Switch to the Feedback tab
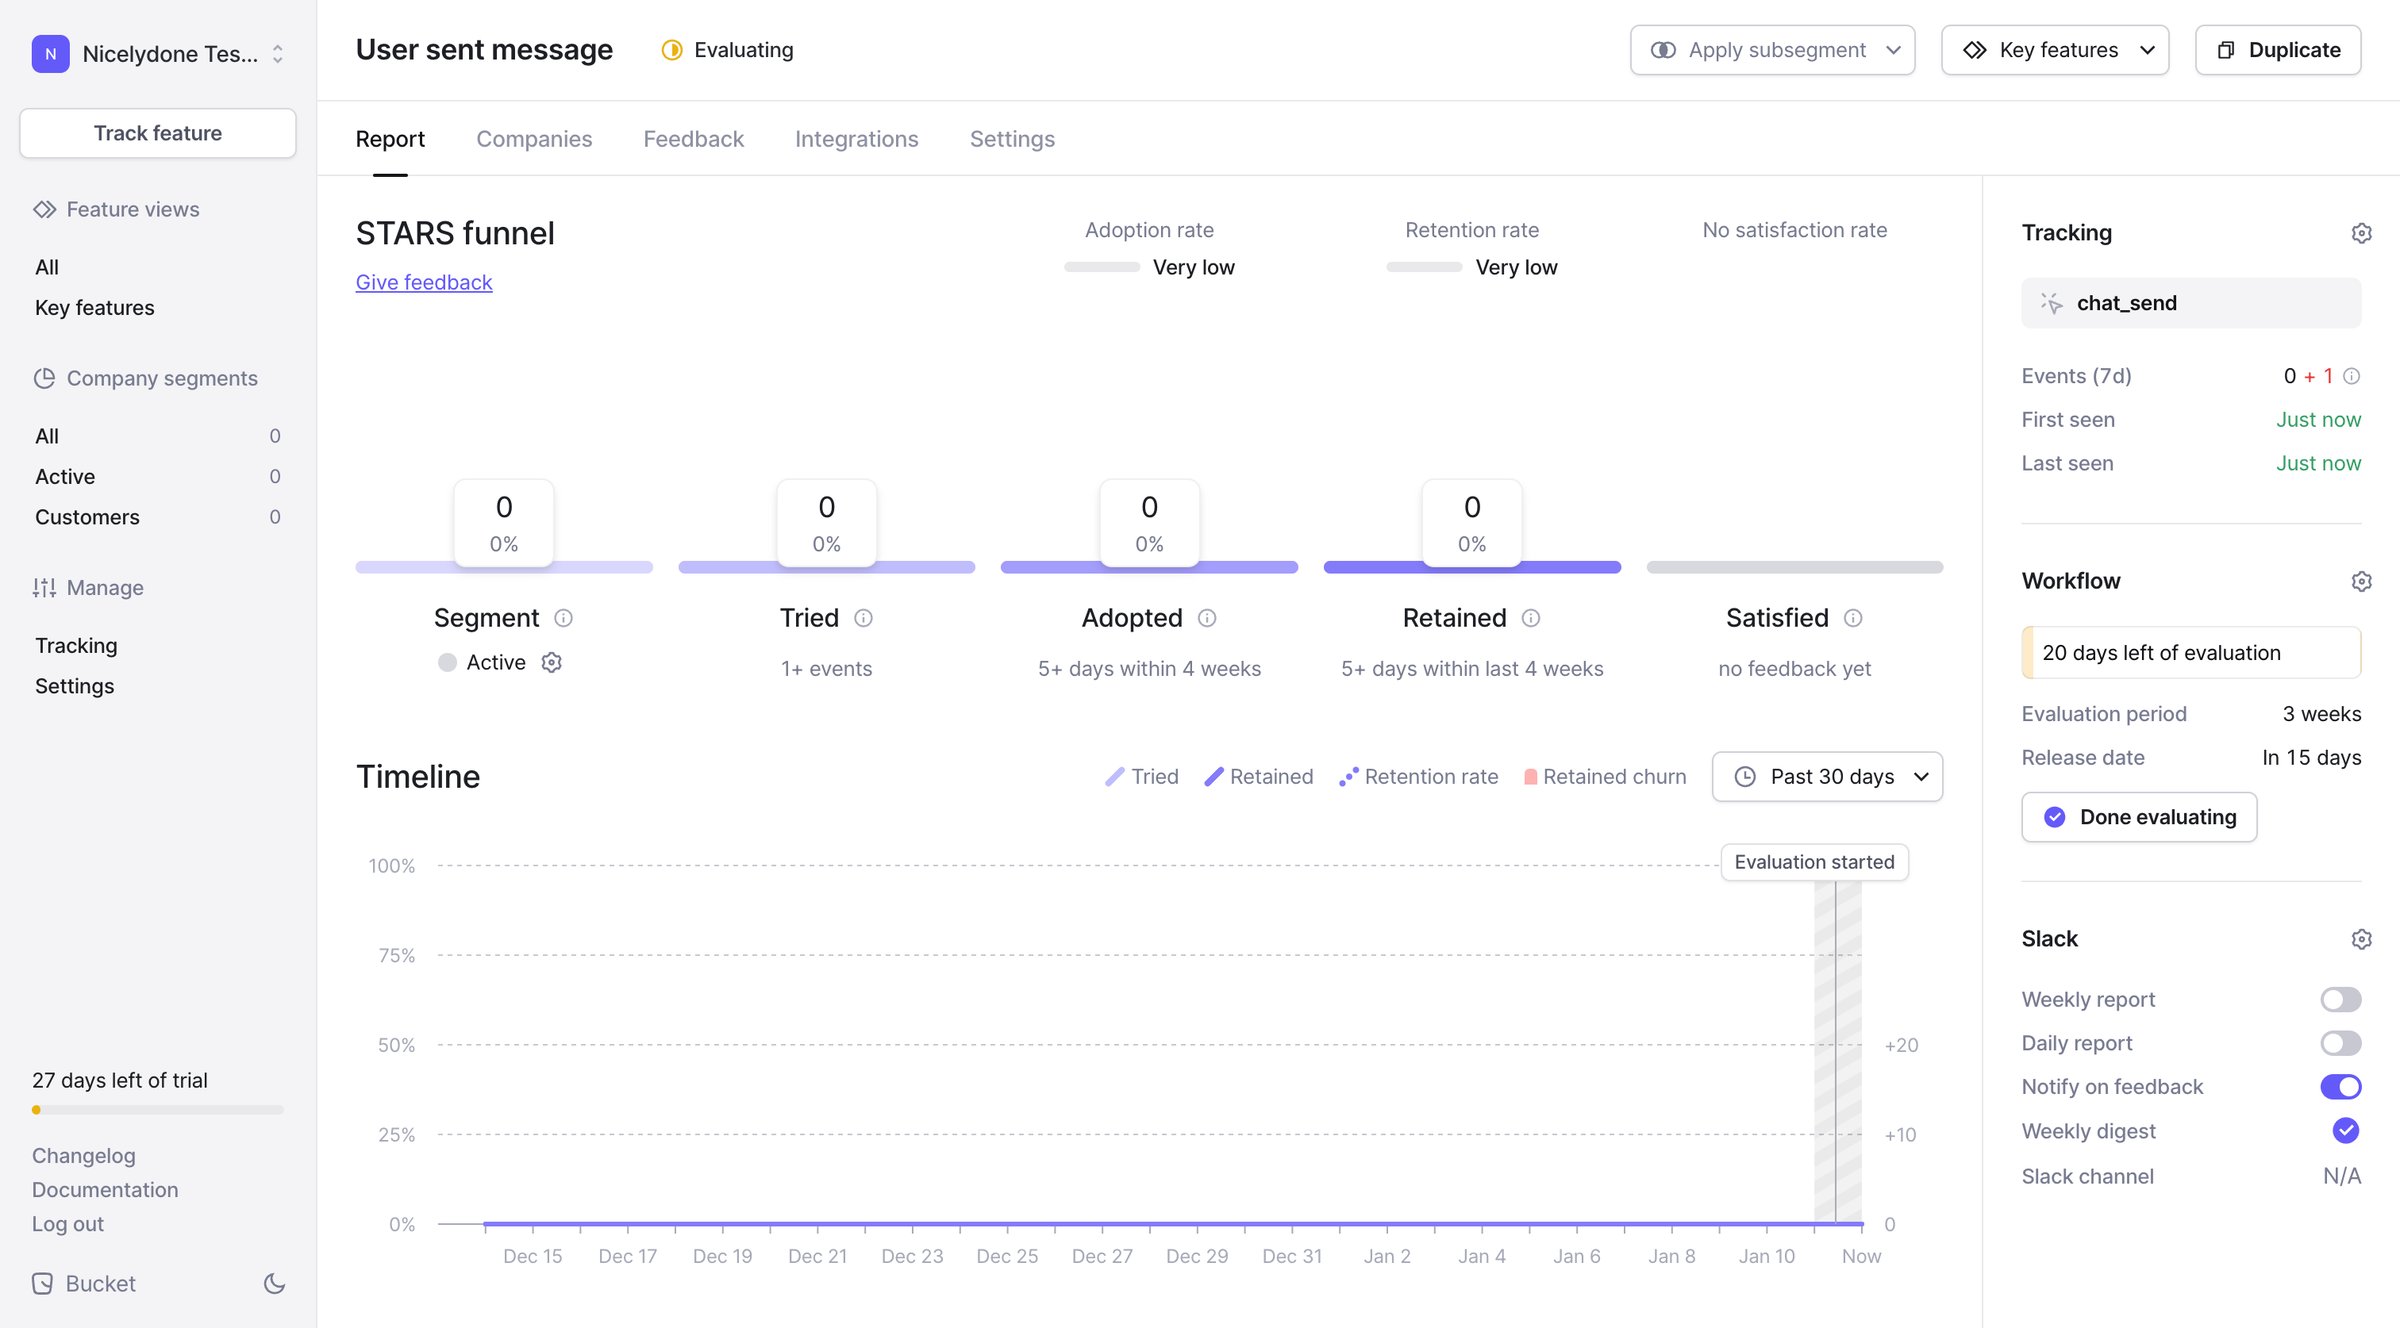This screenshot has height=1328, width=2400. click(x=694, y=139)
